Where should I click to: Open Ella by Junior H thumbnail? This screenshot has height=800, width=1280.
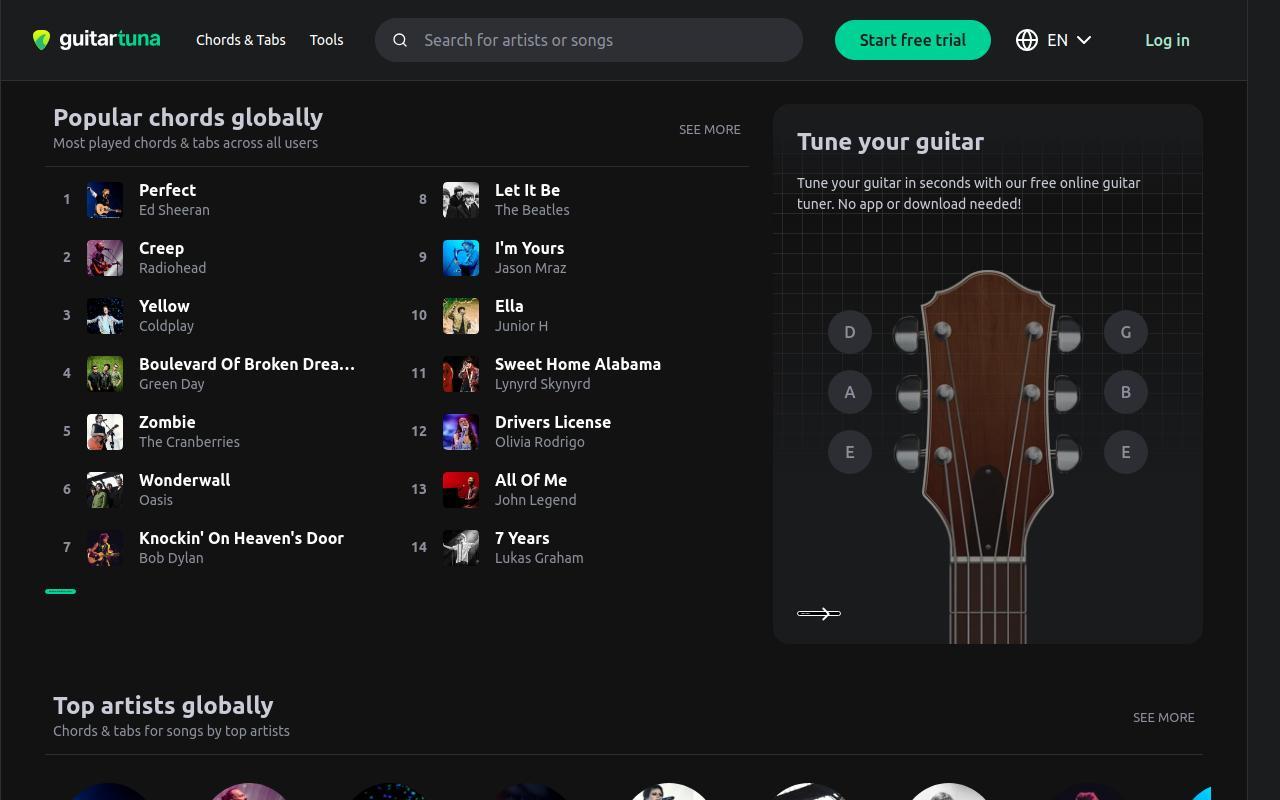click(461, 316)
